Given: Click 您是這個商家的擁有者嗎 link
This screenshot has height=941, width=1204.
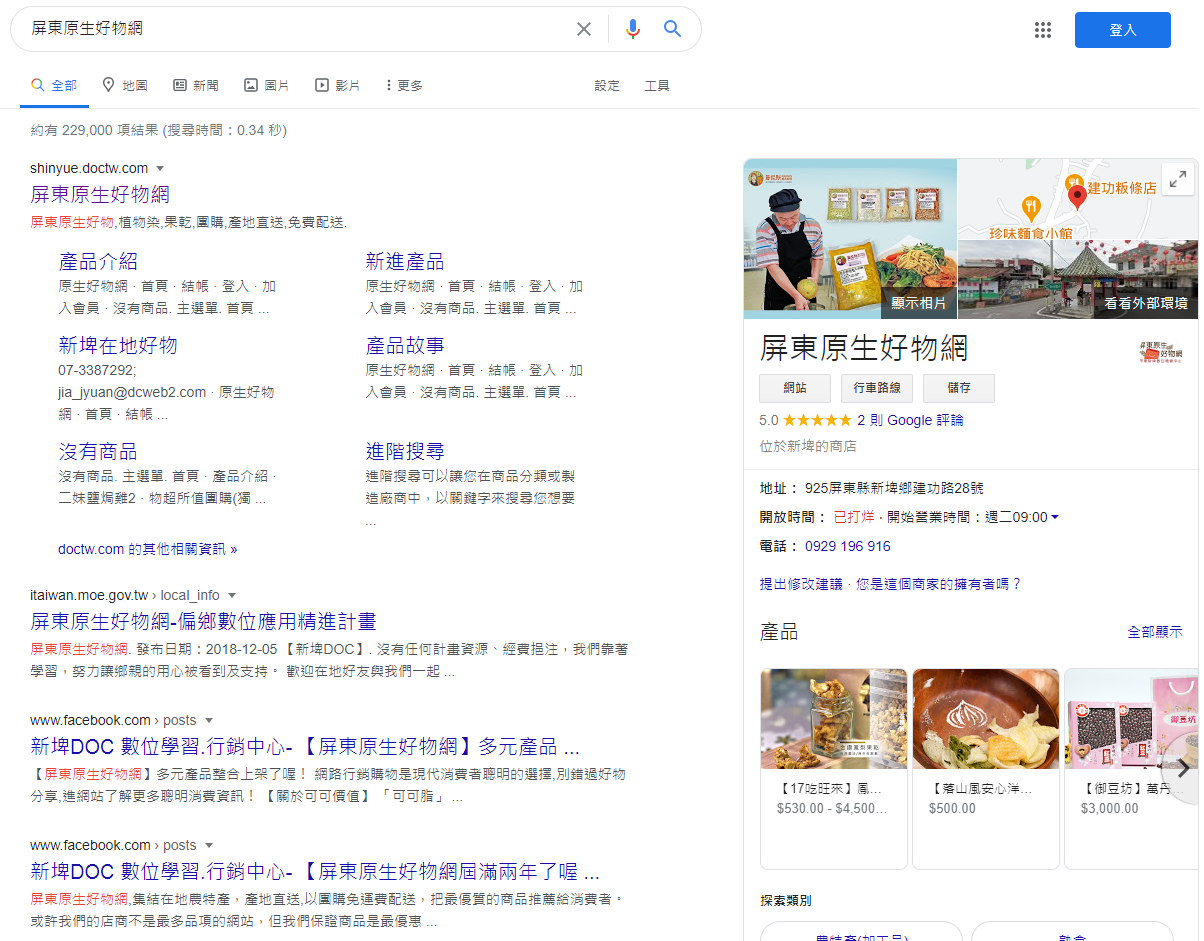Looking at the screenshot, I should 939,584.
